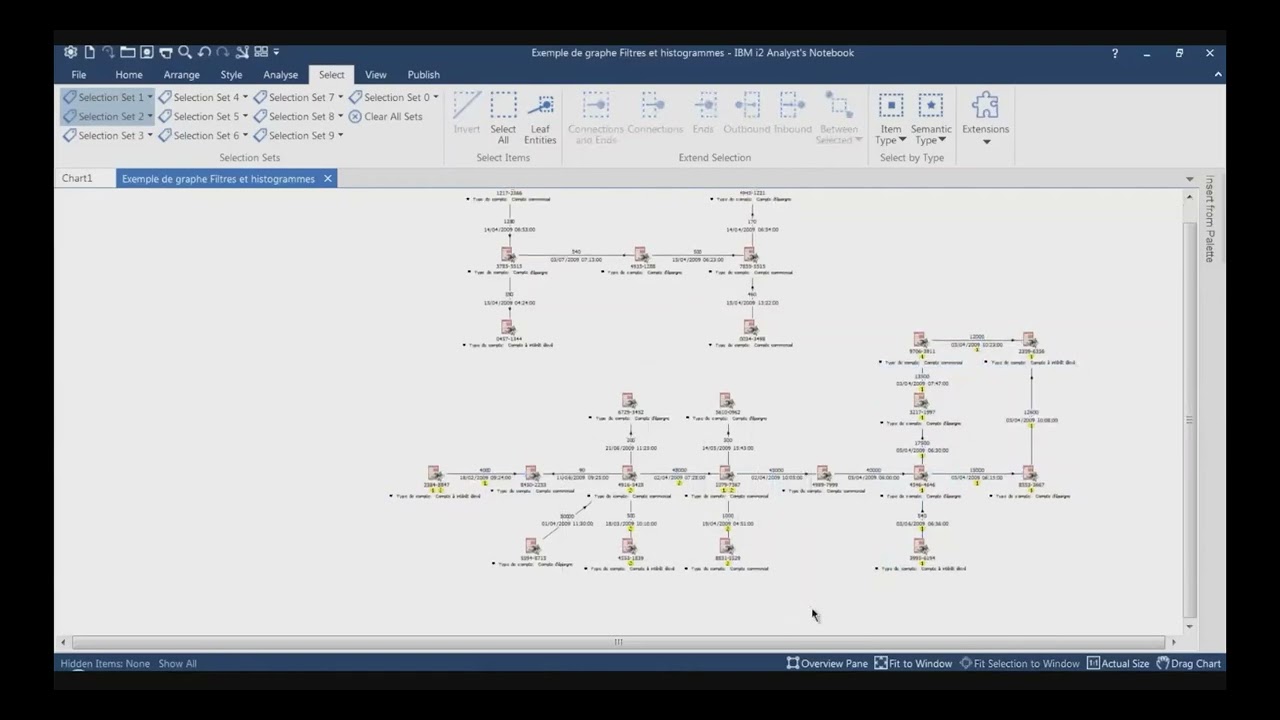Switch to the Publish ribbon tab

coord(423,75)
